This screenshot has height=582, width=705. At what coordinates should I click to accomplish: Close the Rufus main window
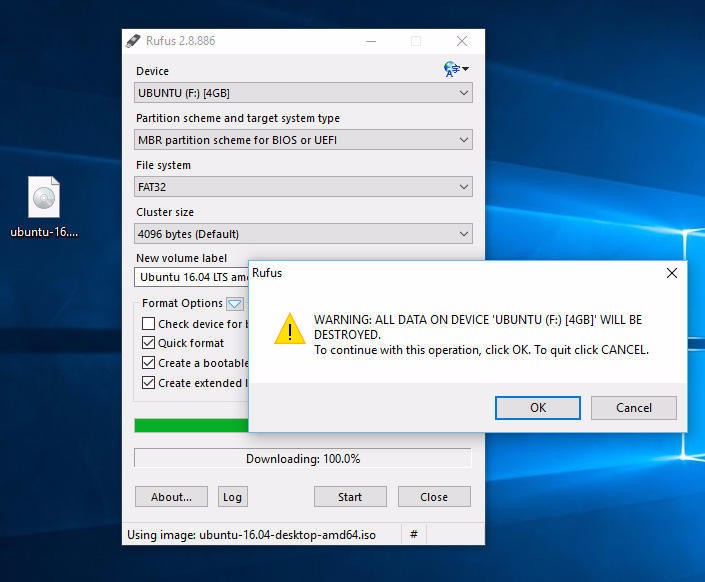point(462,41)
